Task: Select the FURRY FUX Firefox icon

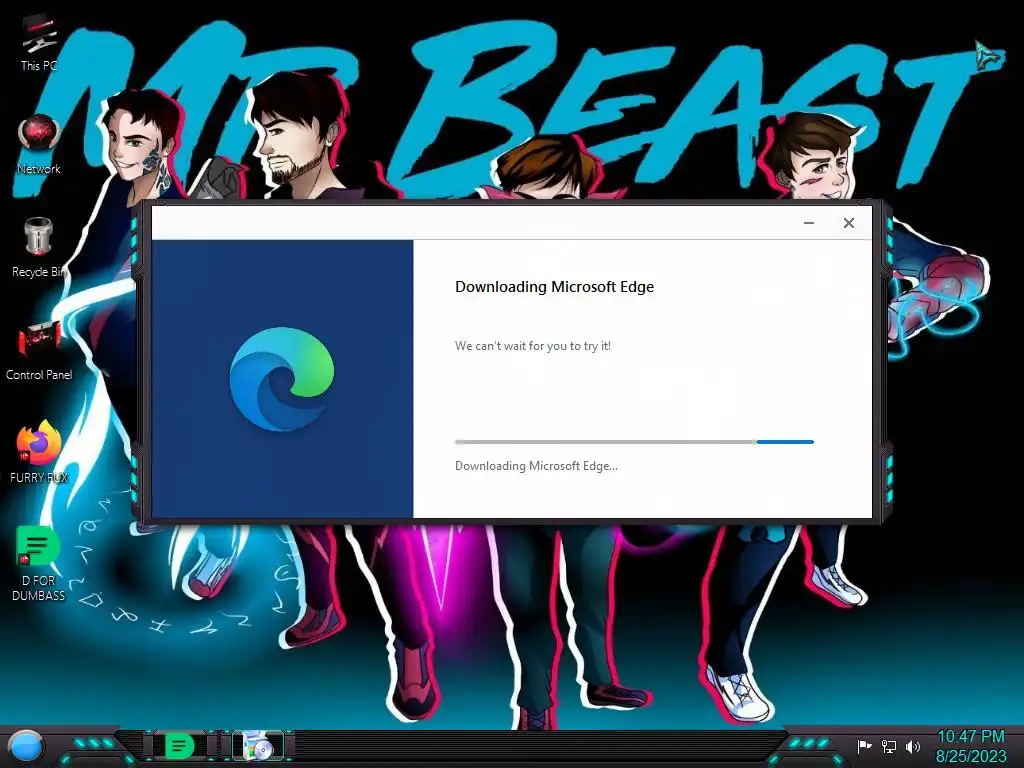Action: [39, 452]
